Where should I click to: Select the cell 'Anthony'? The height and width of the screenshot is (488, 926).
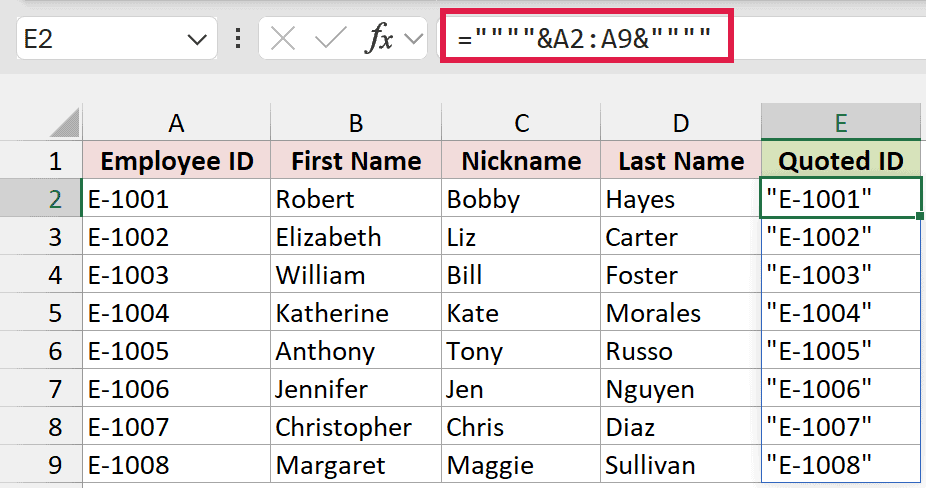point(356,350)
